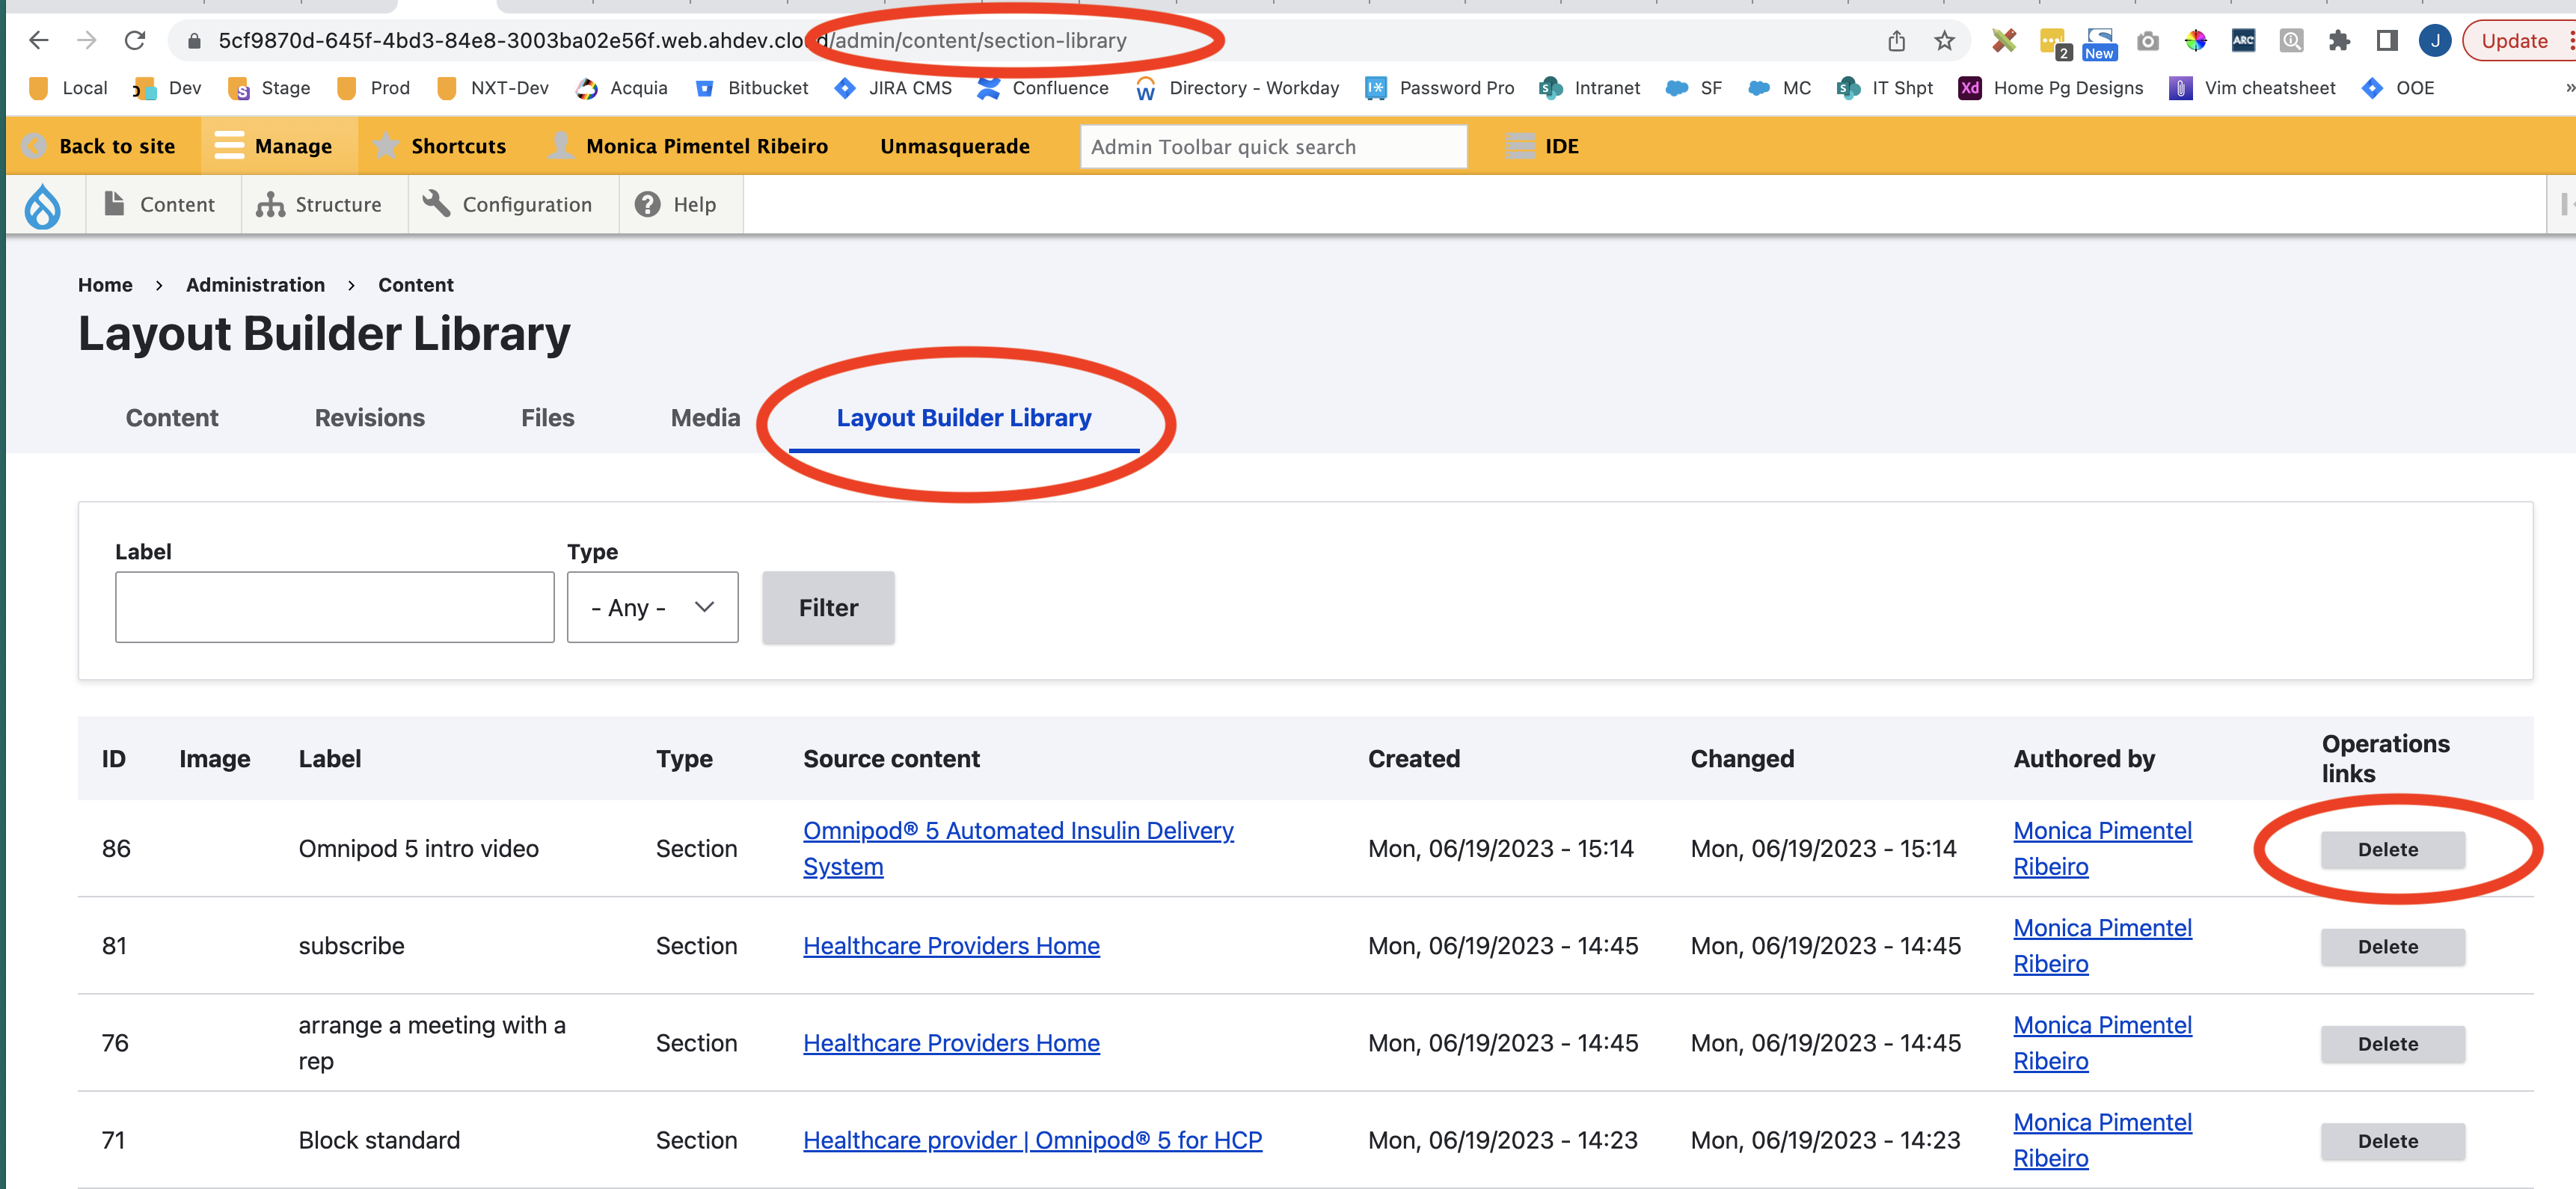The image size is (2576, 1189).
Task: Open the Prod bookmark
Action: pyautogui.click(x=374, y=88)
